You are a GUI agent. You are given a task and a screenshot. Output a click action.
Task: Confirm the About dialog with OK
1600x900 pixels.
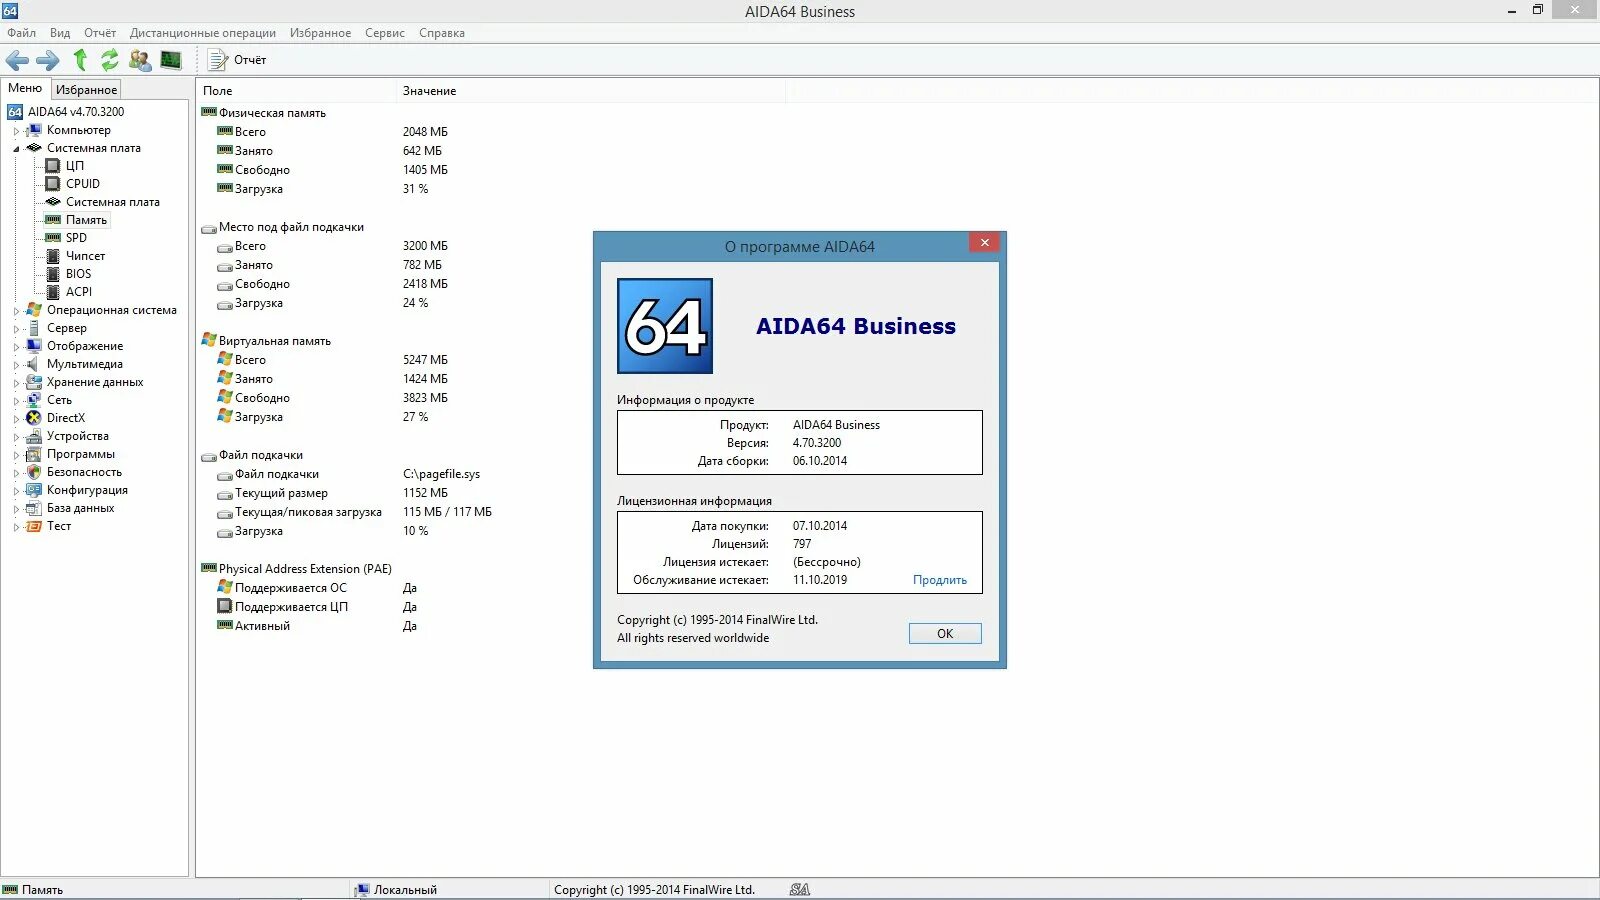click(x=945, y=634)
